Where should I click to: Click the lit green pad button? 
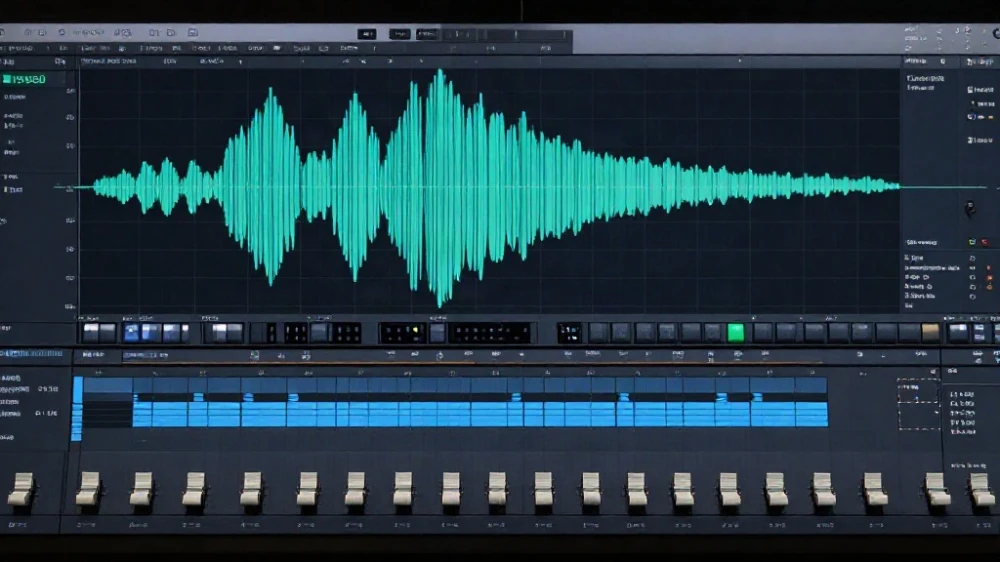[x=736, y=332]
